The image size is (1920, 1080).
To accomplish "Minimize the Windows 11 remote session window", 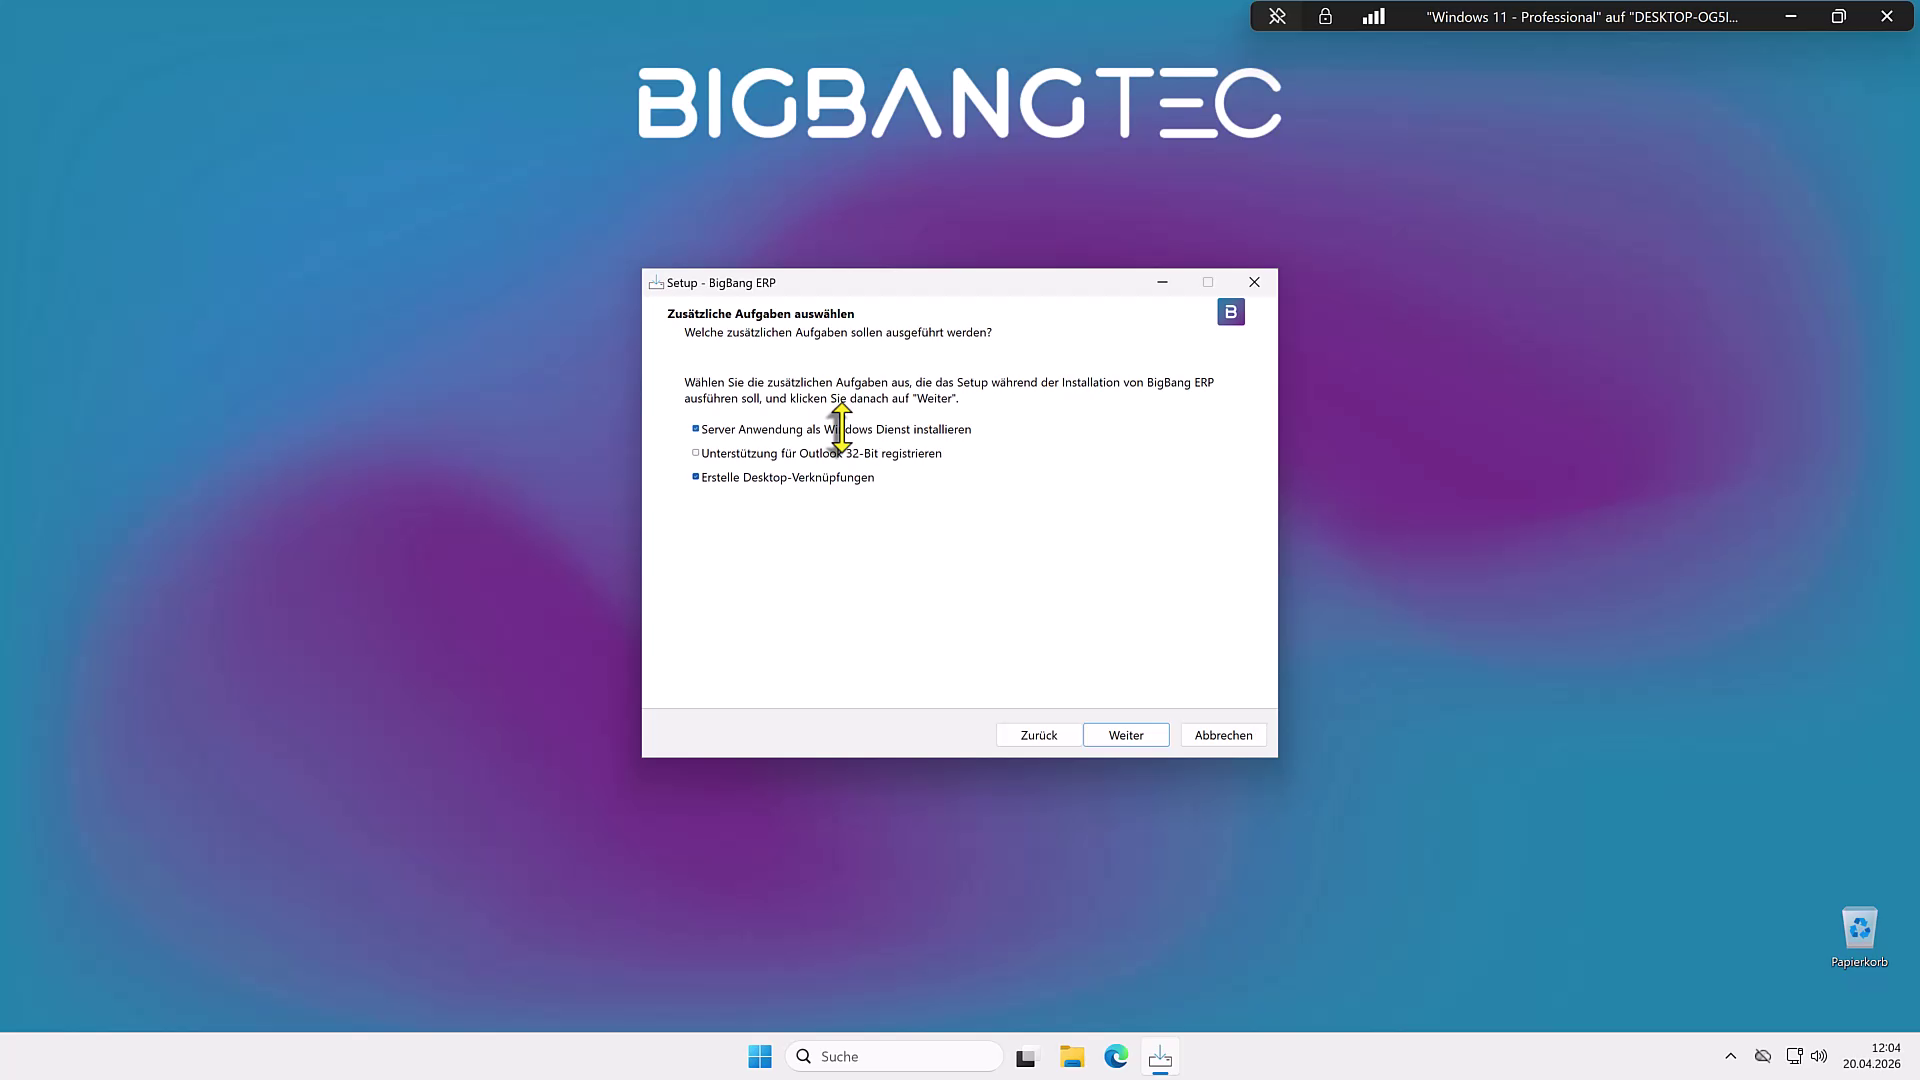I will pos(1791,16).
